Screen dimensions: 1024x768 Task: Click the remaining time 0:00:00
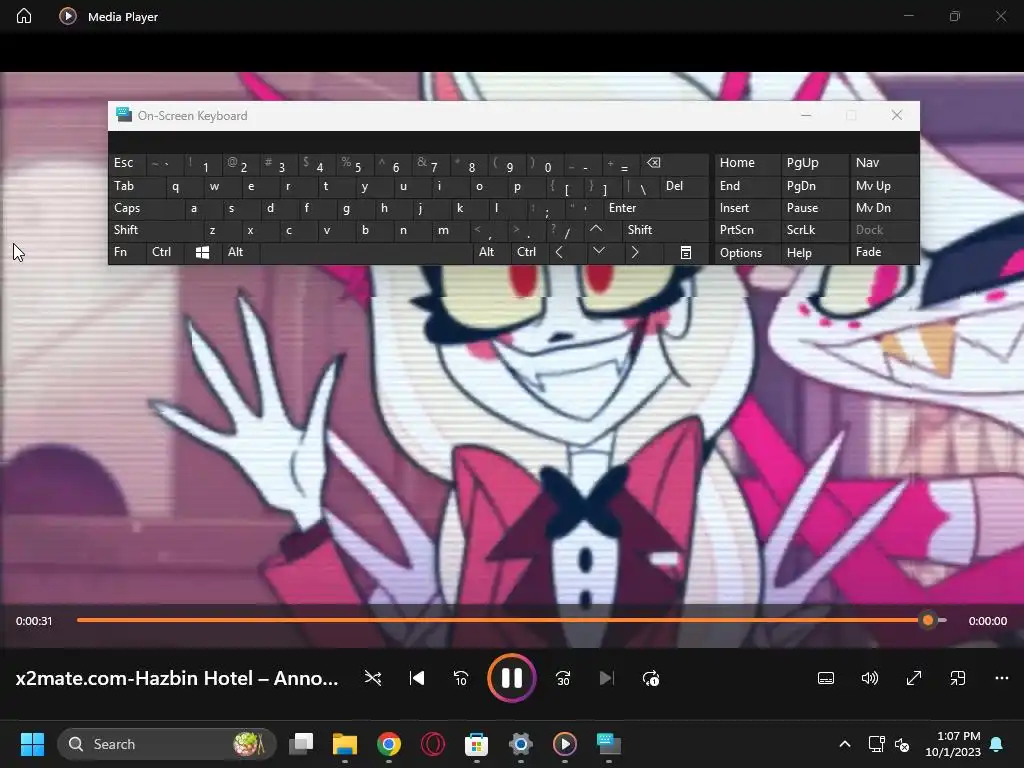click(x=987, y=621)
